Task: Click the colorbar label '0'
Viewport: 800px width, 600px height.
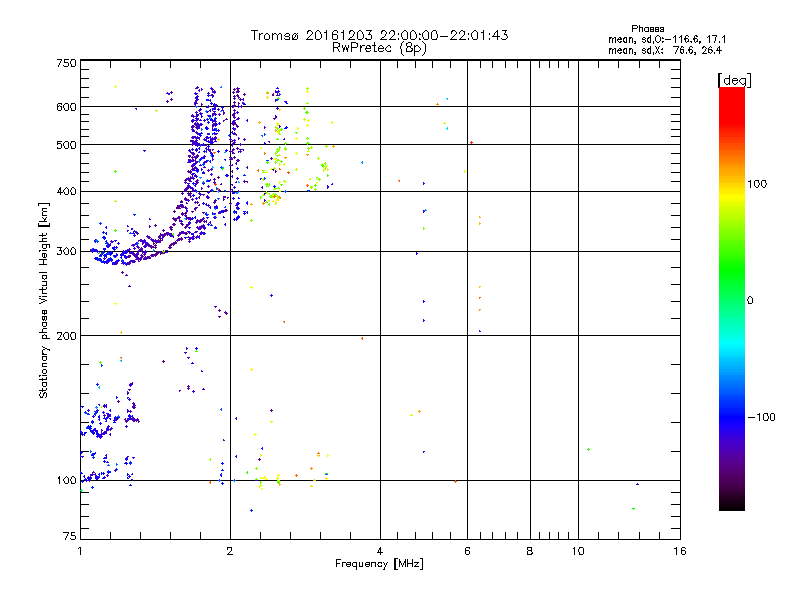Action: tap(750, 301)
